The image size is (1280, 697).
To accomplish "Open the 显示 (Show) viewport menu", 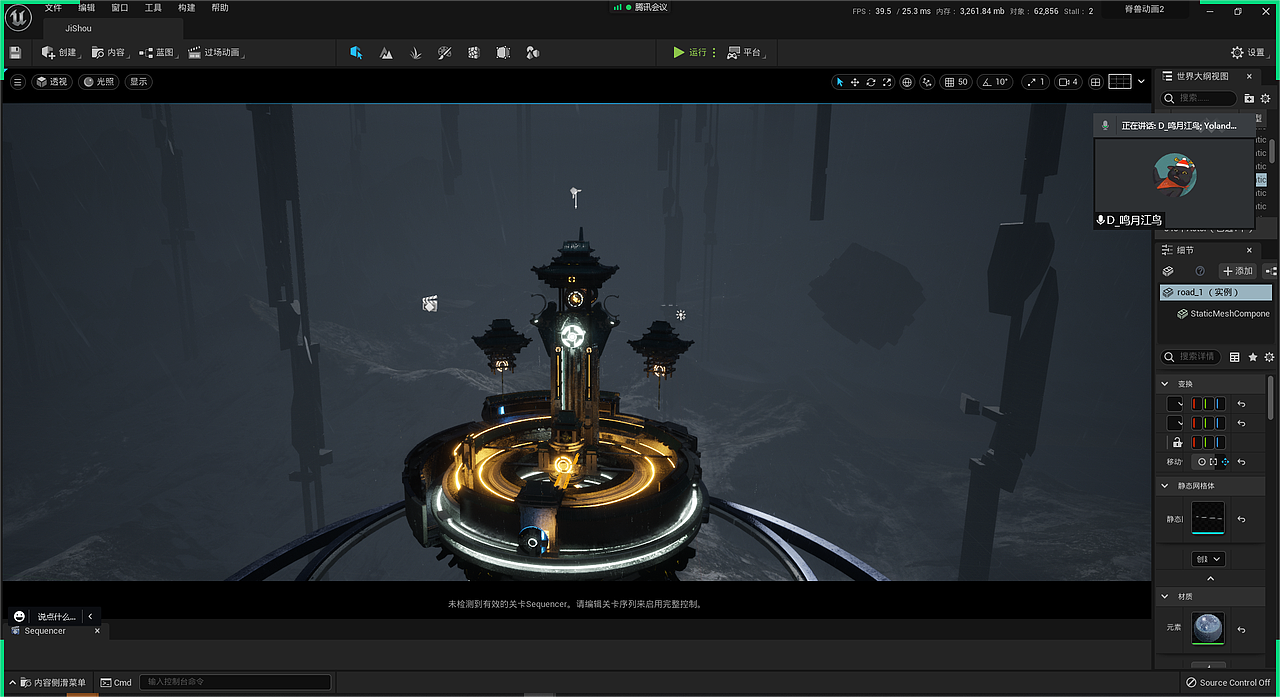I will click(138, 82).
